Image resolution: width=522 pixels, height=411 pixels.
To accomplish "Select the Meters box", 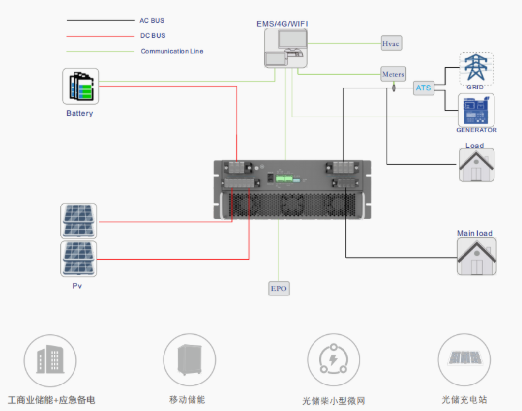I will (393, 74).
